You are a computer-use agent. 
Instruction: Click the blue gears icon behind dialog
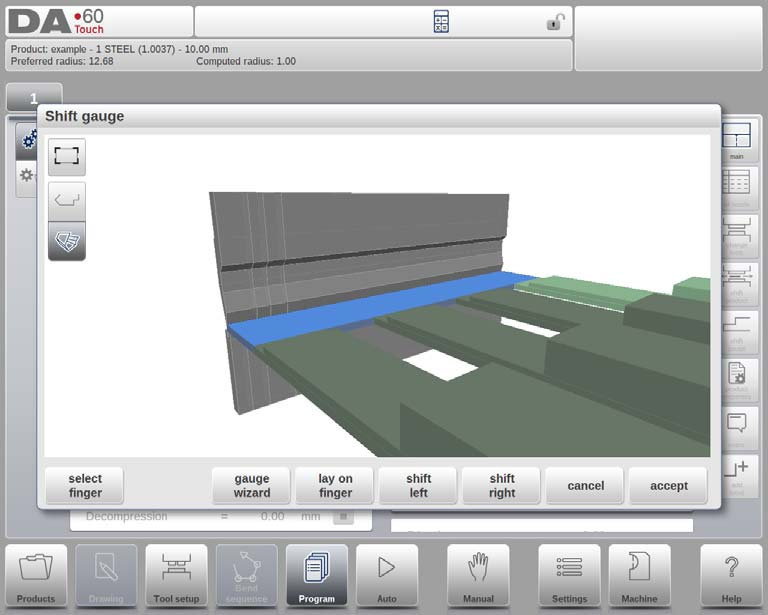click(28, 141)
